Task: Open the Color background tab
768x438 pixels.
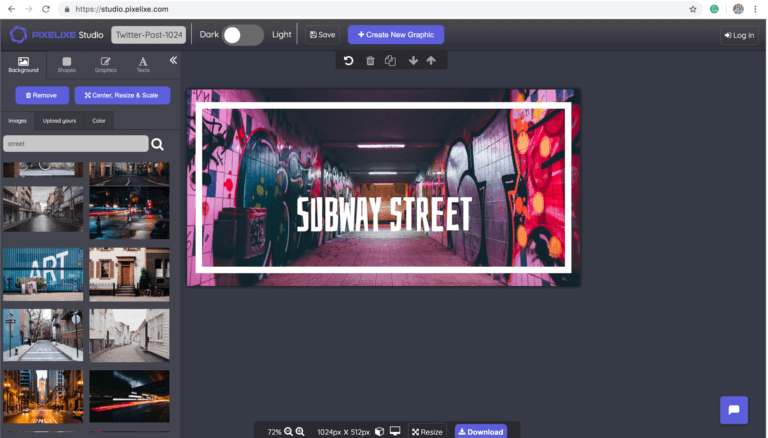Action: tap(99, 121)
